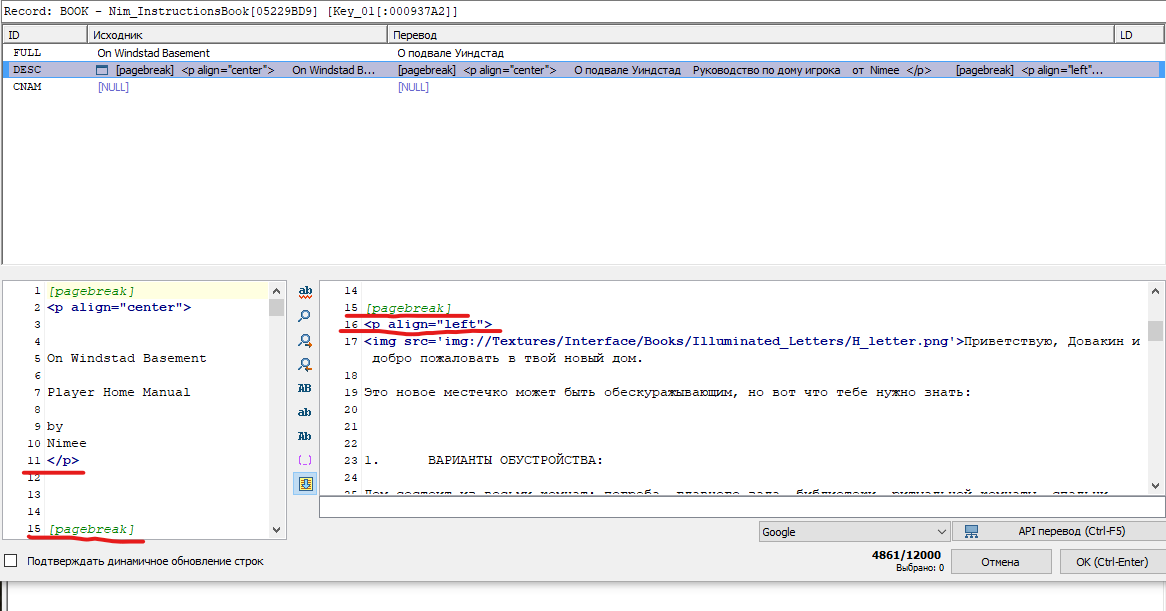Click the [NULL] source cell in the CNAM row
Screen dimensions: 1166x611
pos(113,87)
